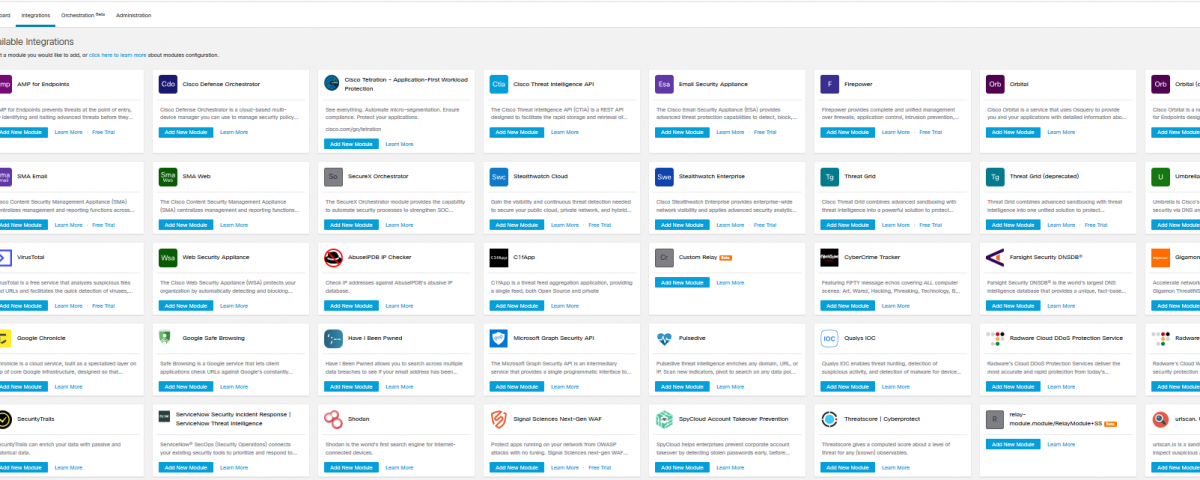Add New Module for Qualys IOC
The width and height of the screenshot is (1200, 480).
tap(846, 386)
